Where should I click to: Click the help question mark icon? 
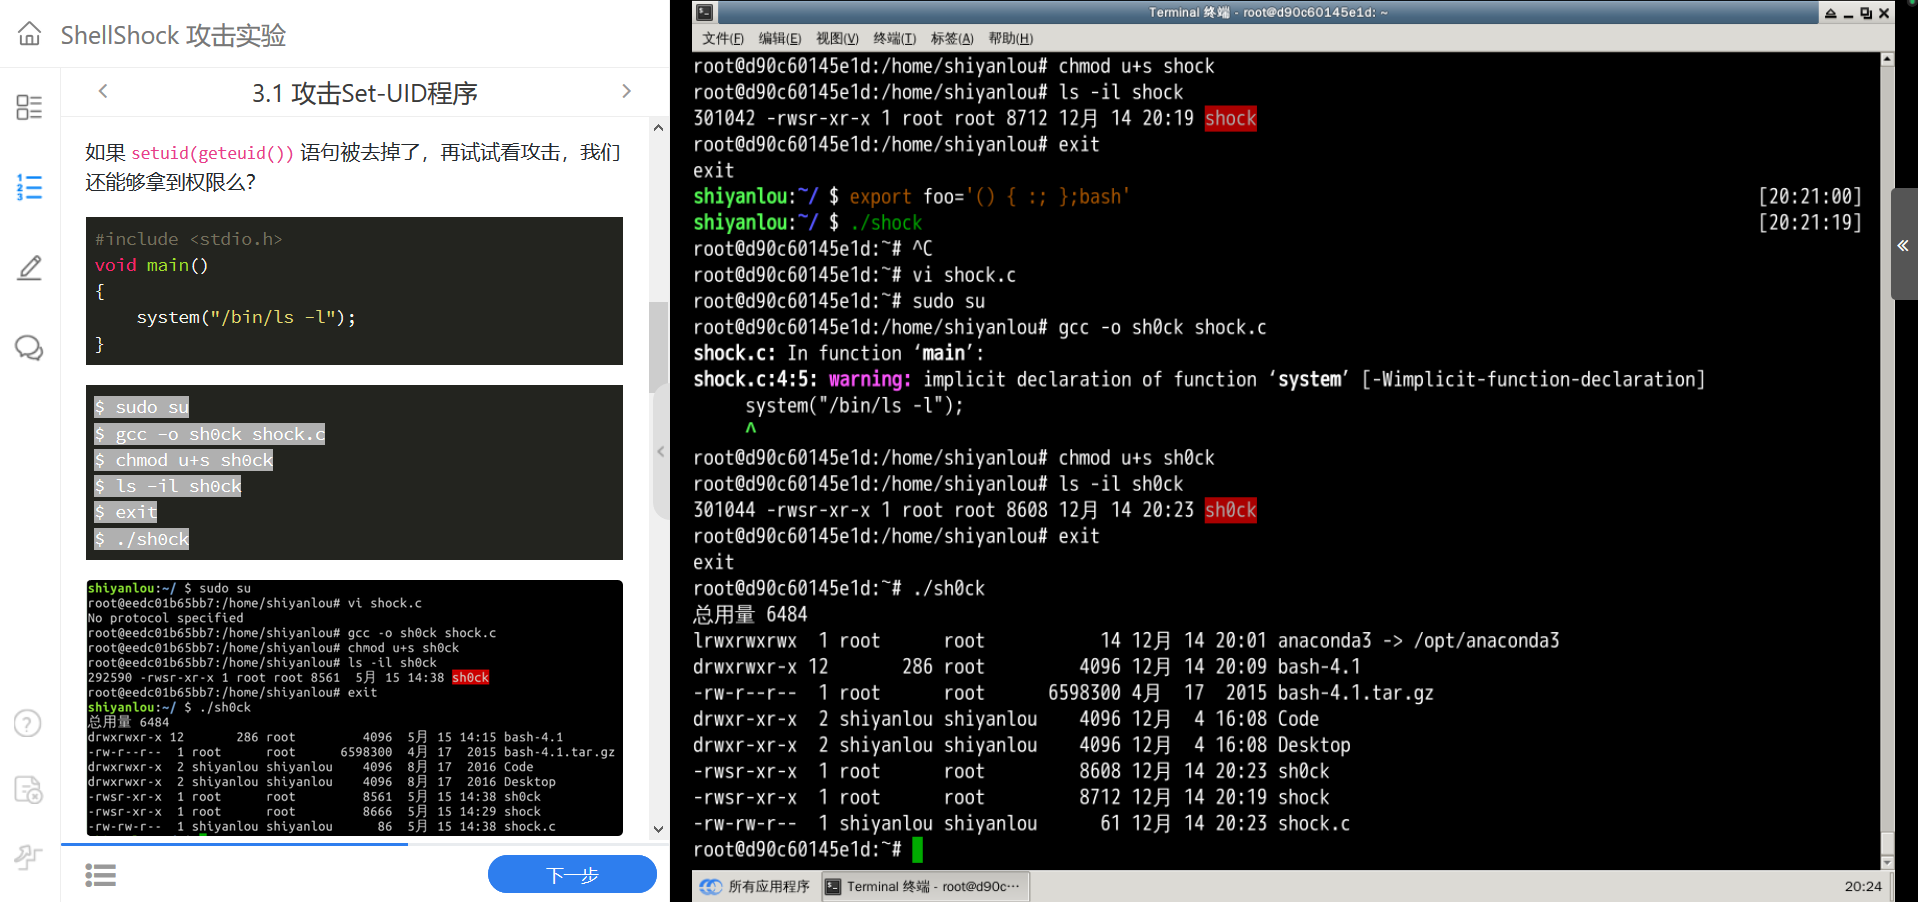point(28,723)
